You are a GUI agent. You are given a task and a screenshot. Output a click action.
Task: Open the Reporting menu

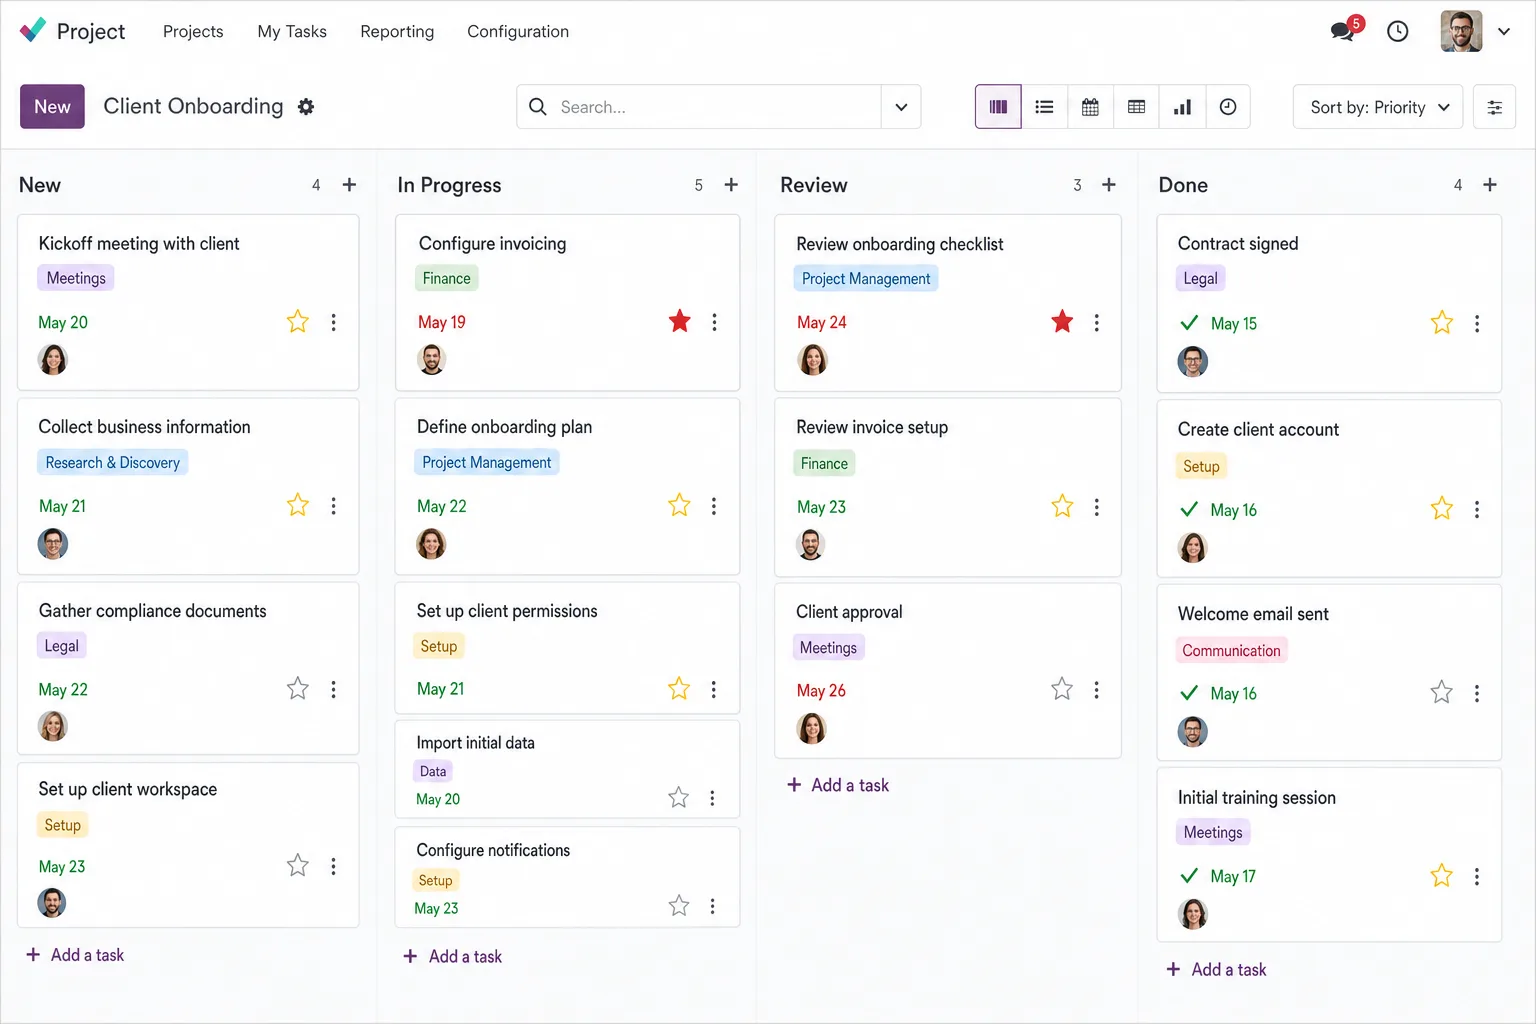tap(397, 32)
